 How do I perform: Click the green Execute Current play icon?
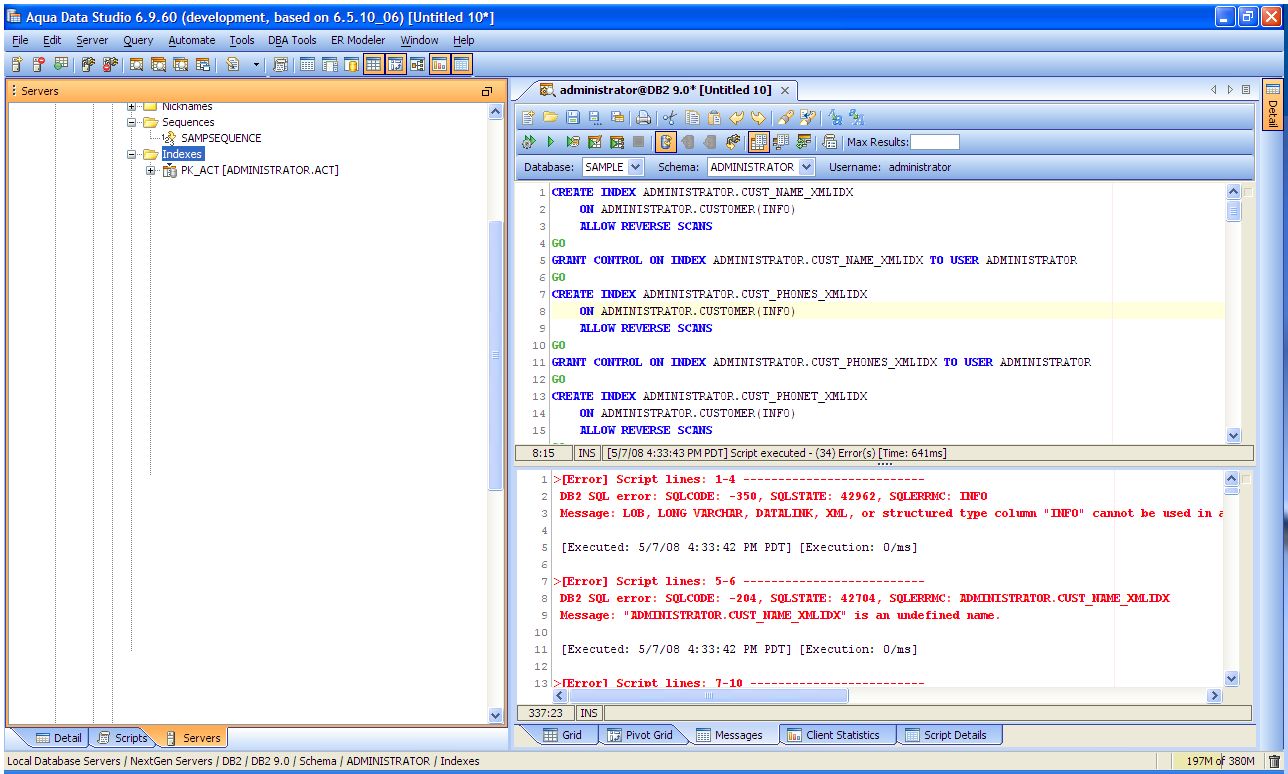[550, 142]
